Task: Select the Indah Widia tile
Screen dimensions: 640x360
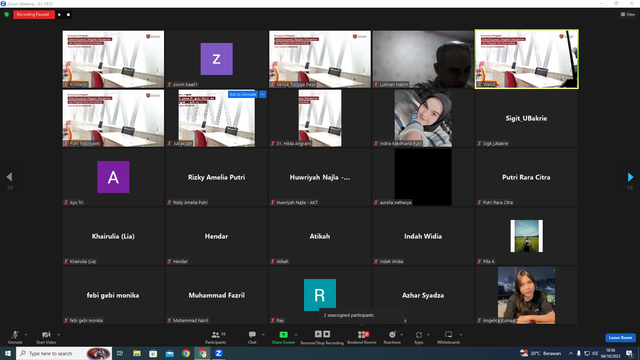Action: (423, 236)
